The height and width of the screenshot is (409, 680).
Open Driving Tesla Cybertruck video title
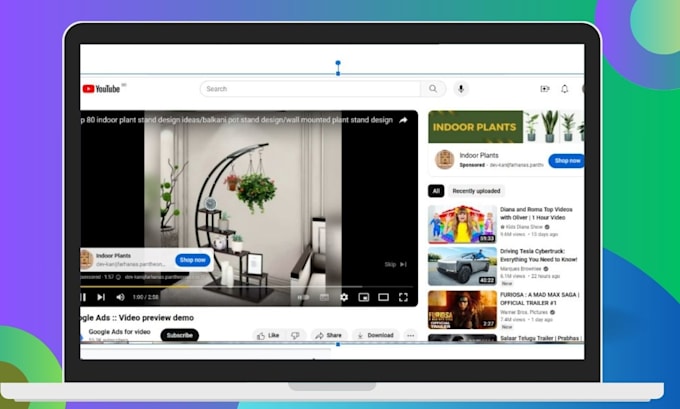(x=539, y=255)
